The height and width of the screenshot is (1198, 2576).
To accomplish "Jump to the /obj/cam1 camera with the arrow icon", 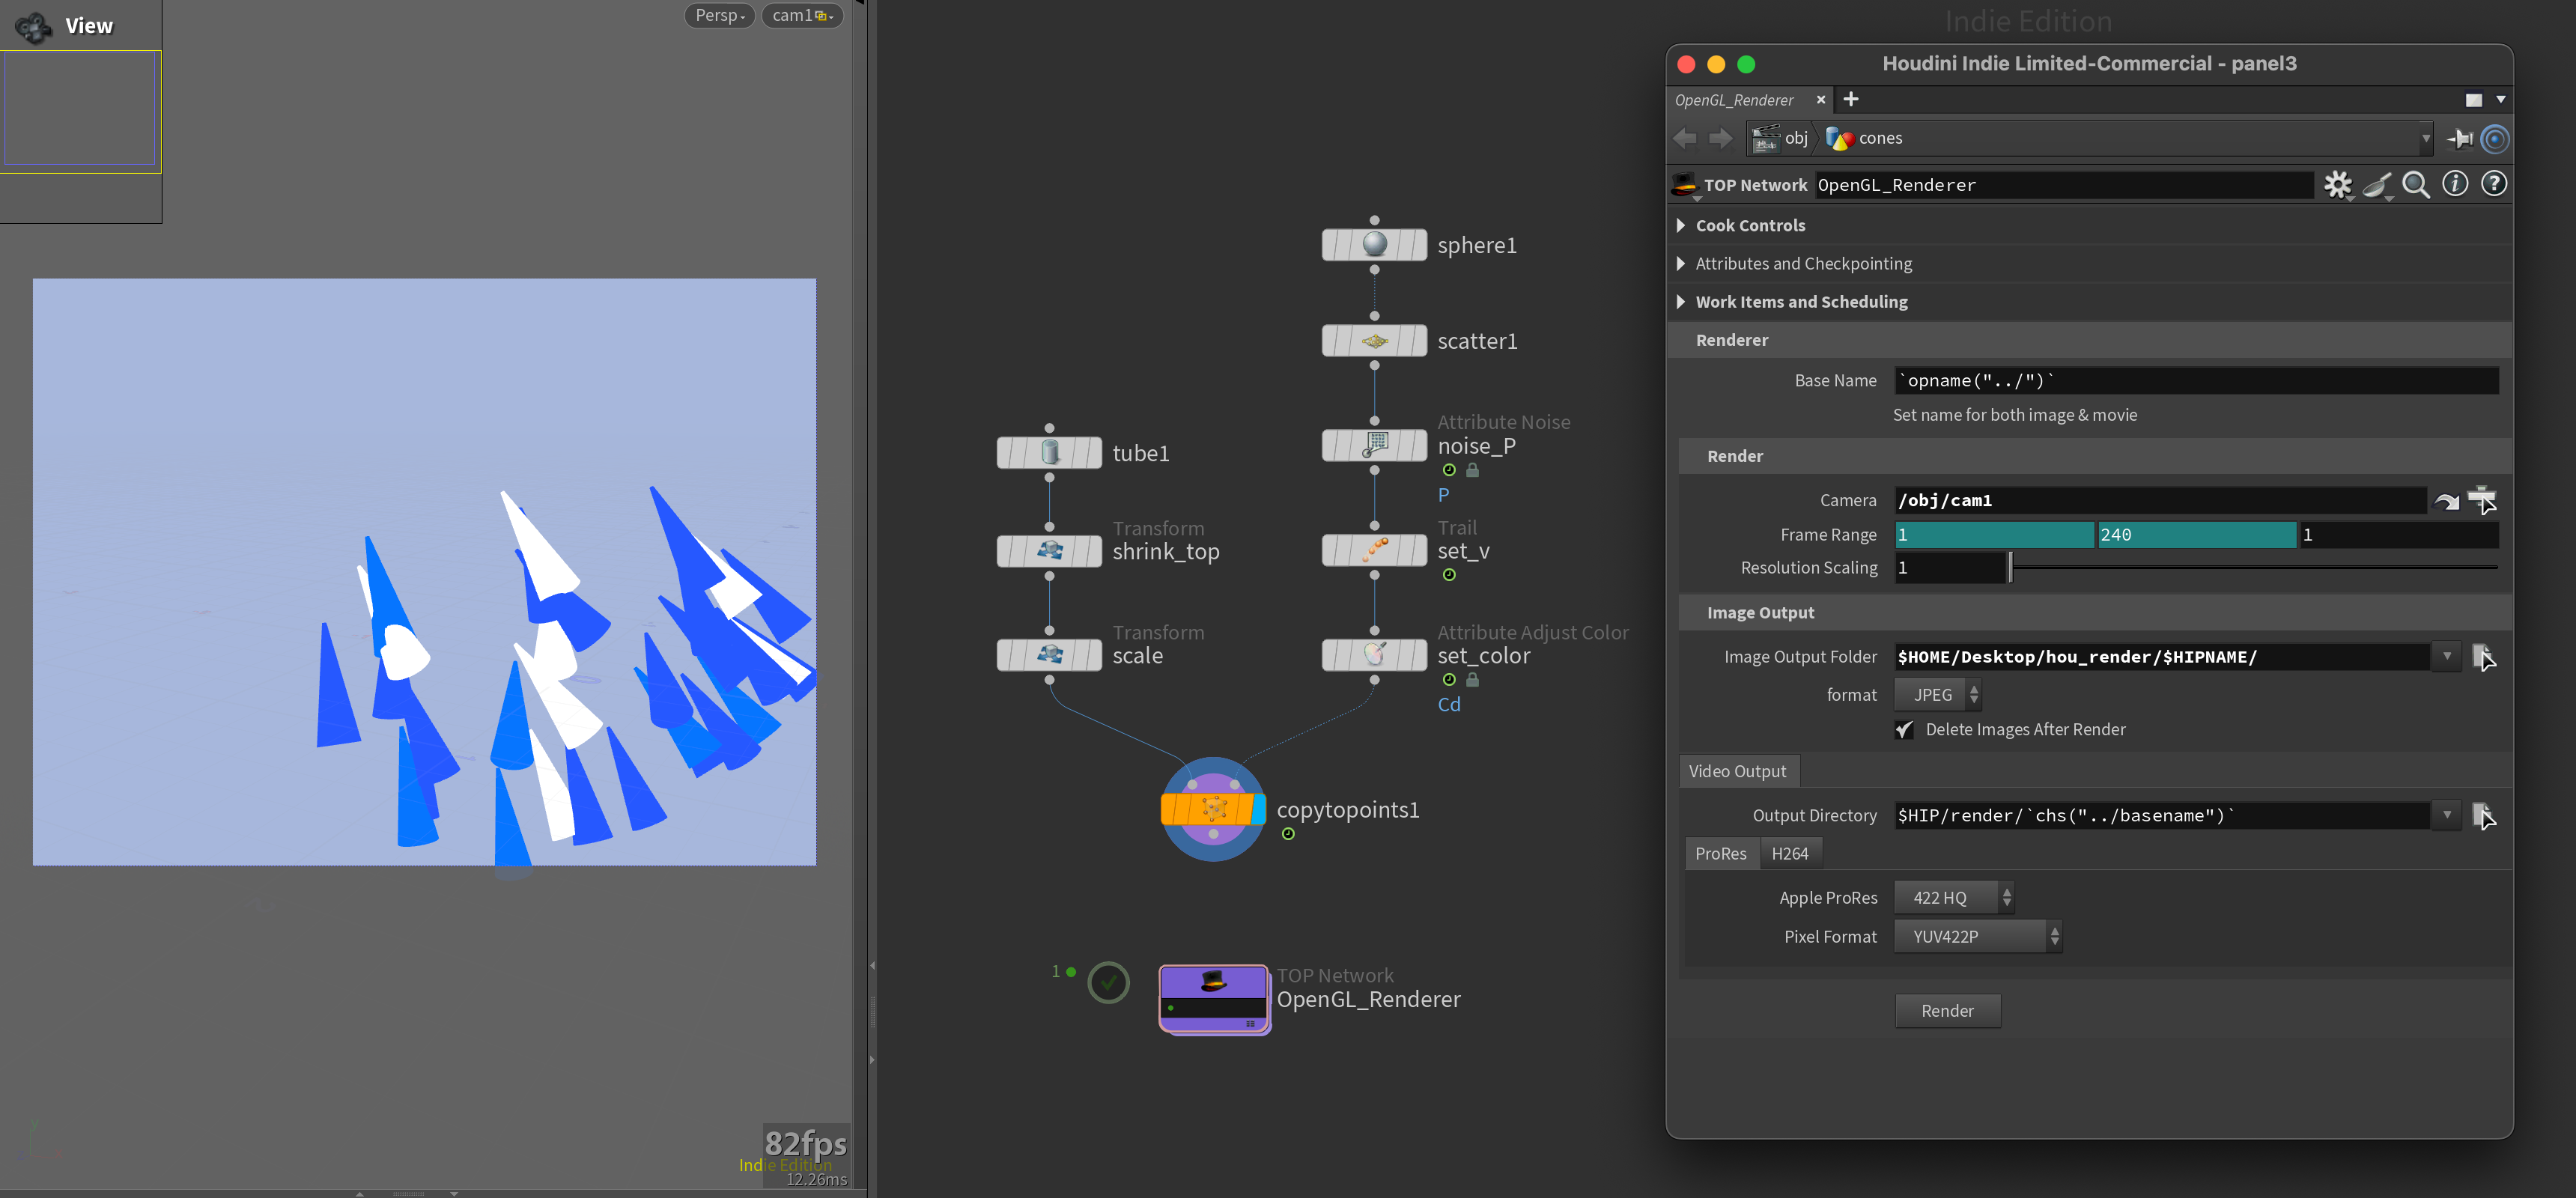I will coord(2448,500).
